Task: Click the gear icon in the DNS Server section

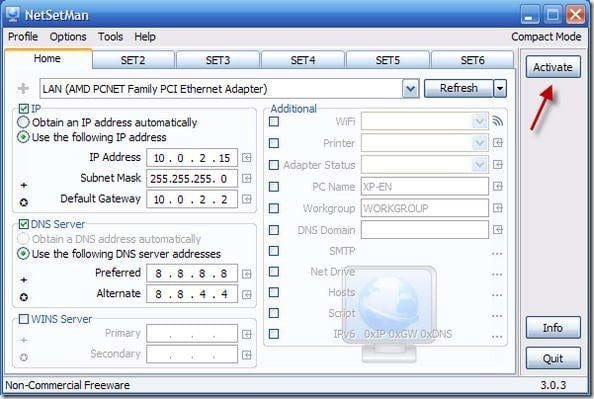Action: [24, 297]
